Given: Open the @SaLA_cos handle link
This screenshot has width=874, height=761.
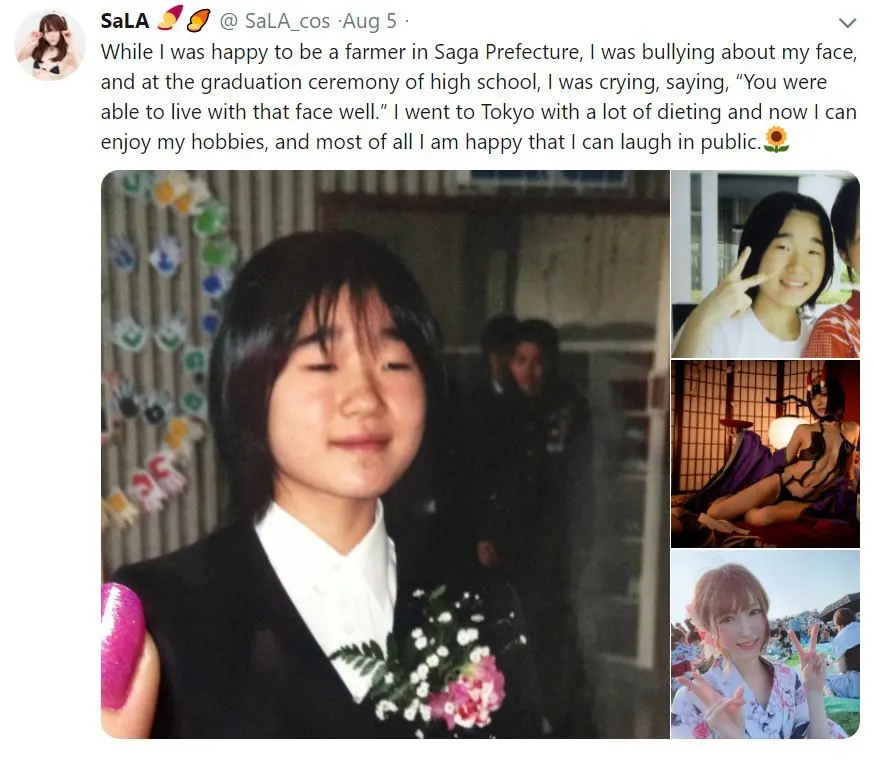Looking at the screenshot, I should tap(275, 21).
